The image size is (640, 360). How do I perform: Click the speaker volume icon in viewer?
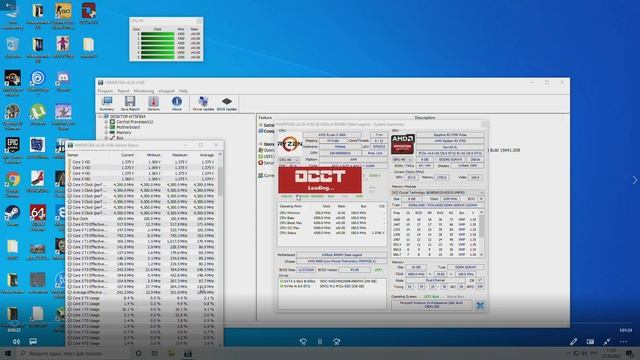(16, 341)
